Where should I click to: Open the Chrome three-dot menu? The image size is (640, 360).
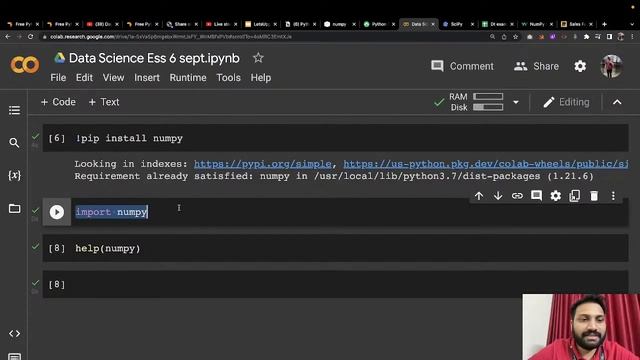pos(632,37)
